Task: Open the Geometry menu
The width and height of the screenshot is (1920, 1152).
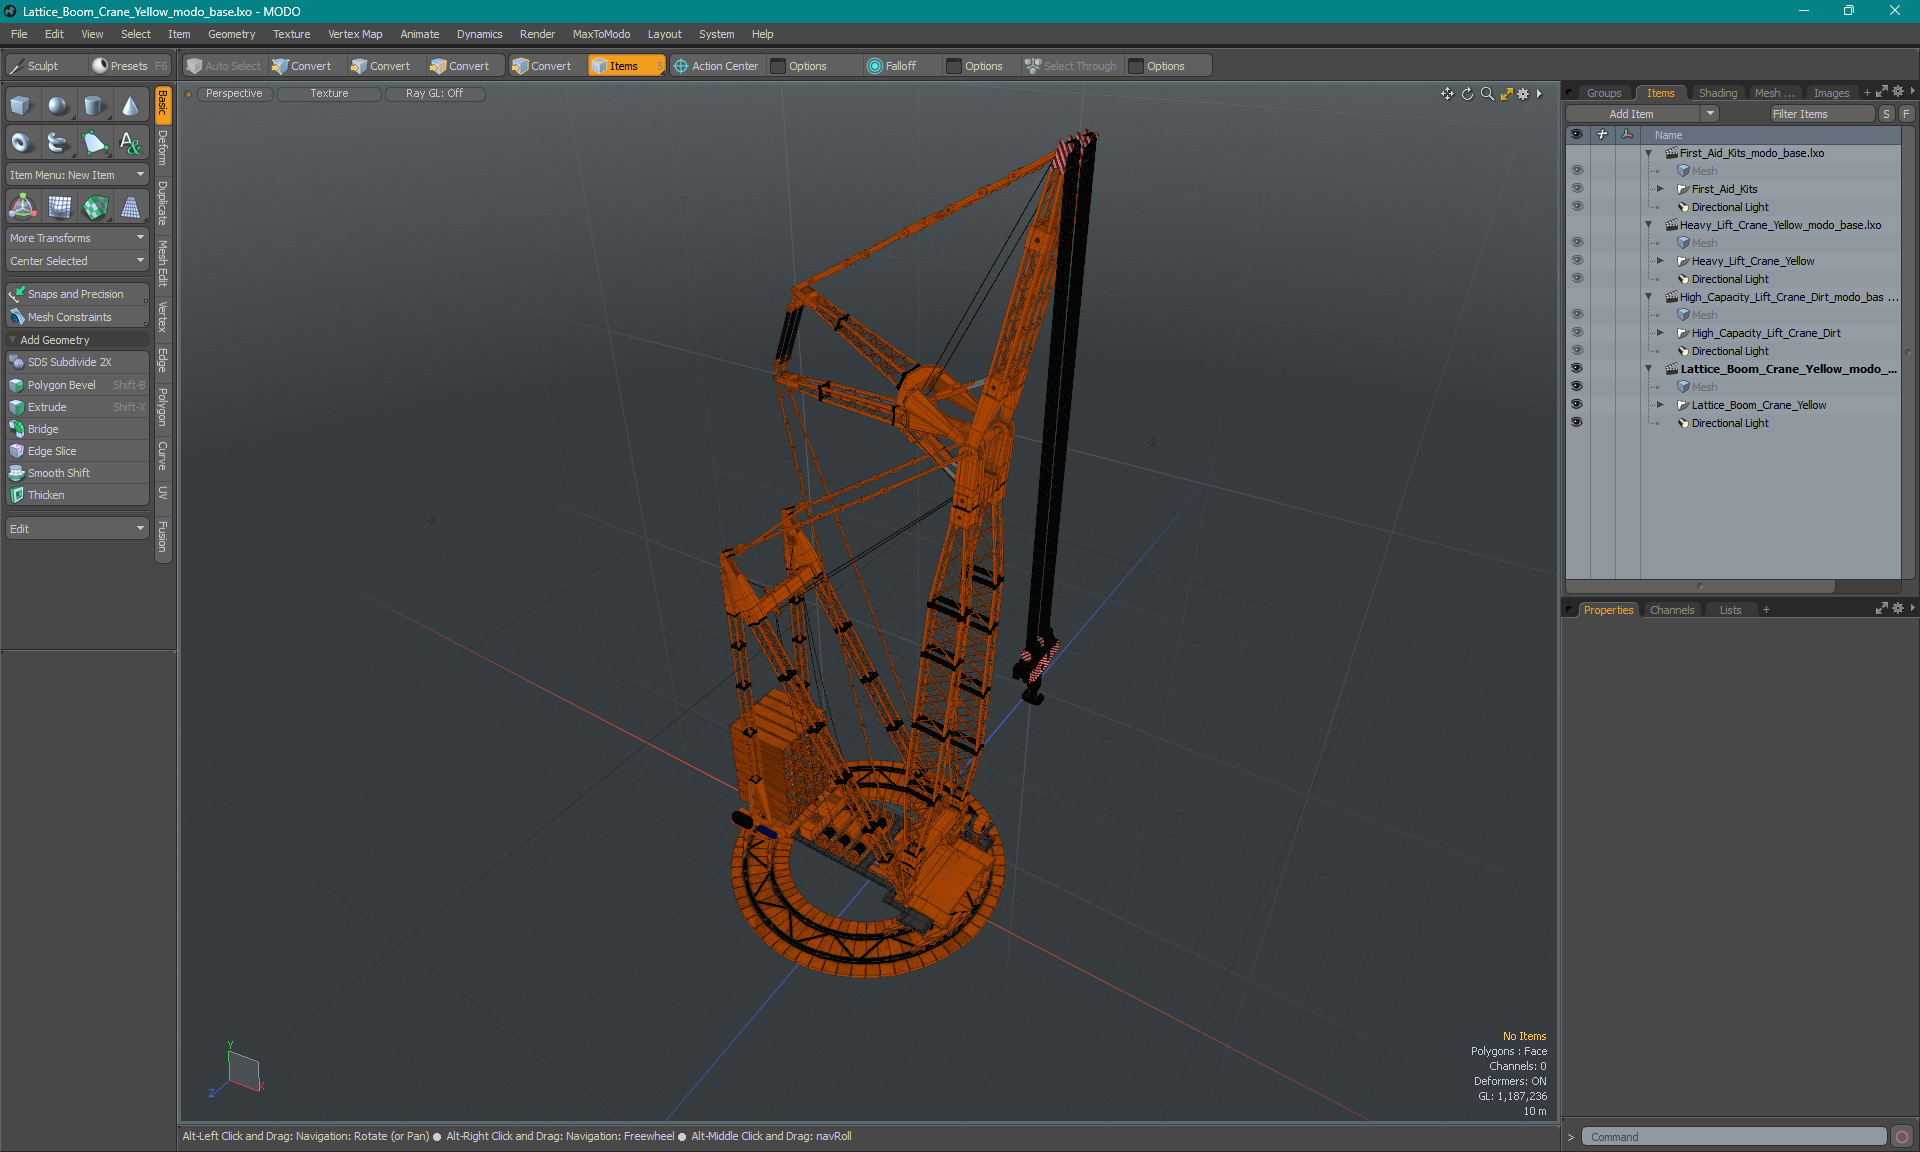Action: [231, 34]
